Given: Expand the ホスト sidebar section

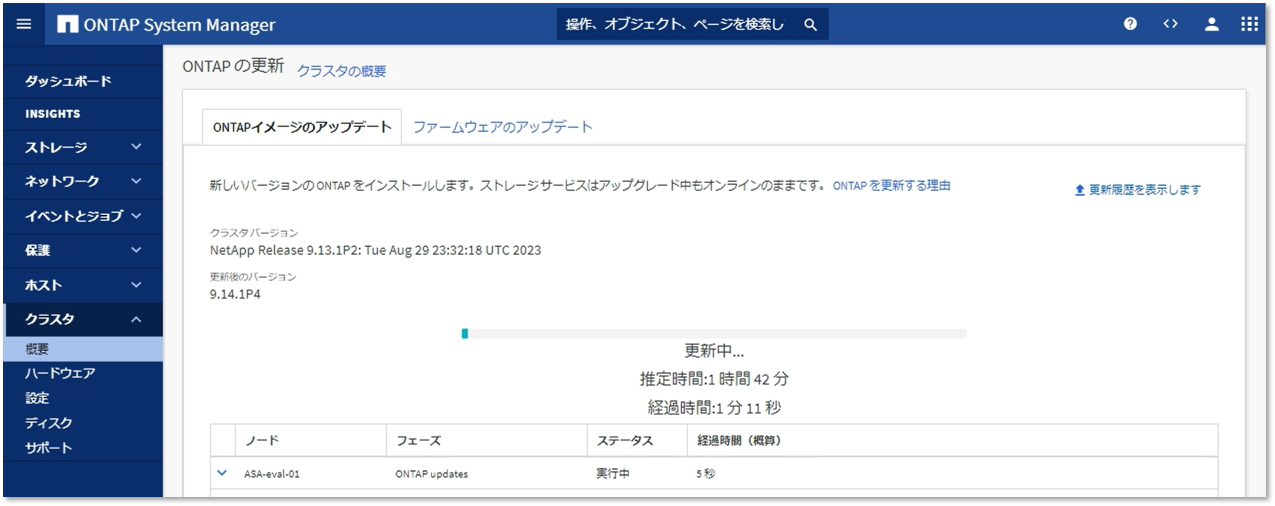Looking at the screenshot, I should click(x=82, y=285).
